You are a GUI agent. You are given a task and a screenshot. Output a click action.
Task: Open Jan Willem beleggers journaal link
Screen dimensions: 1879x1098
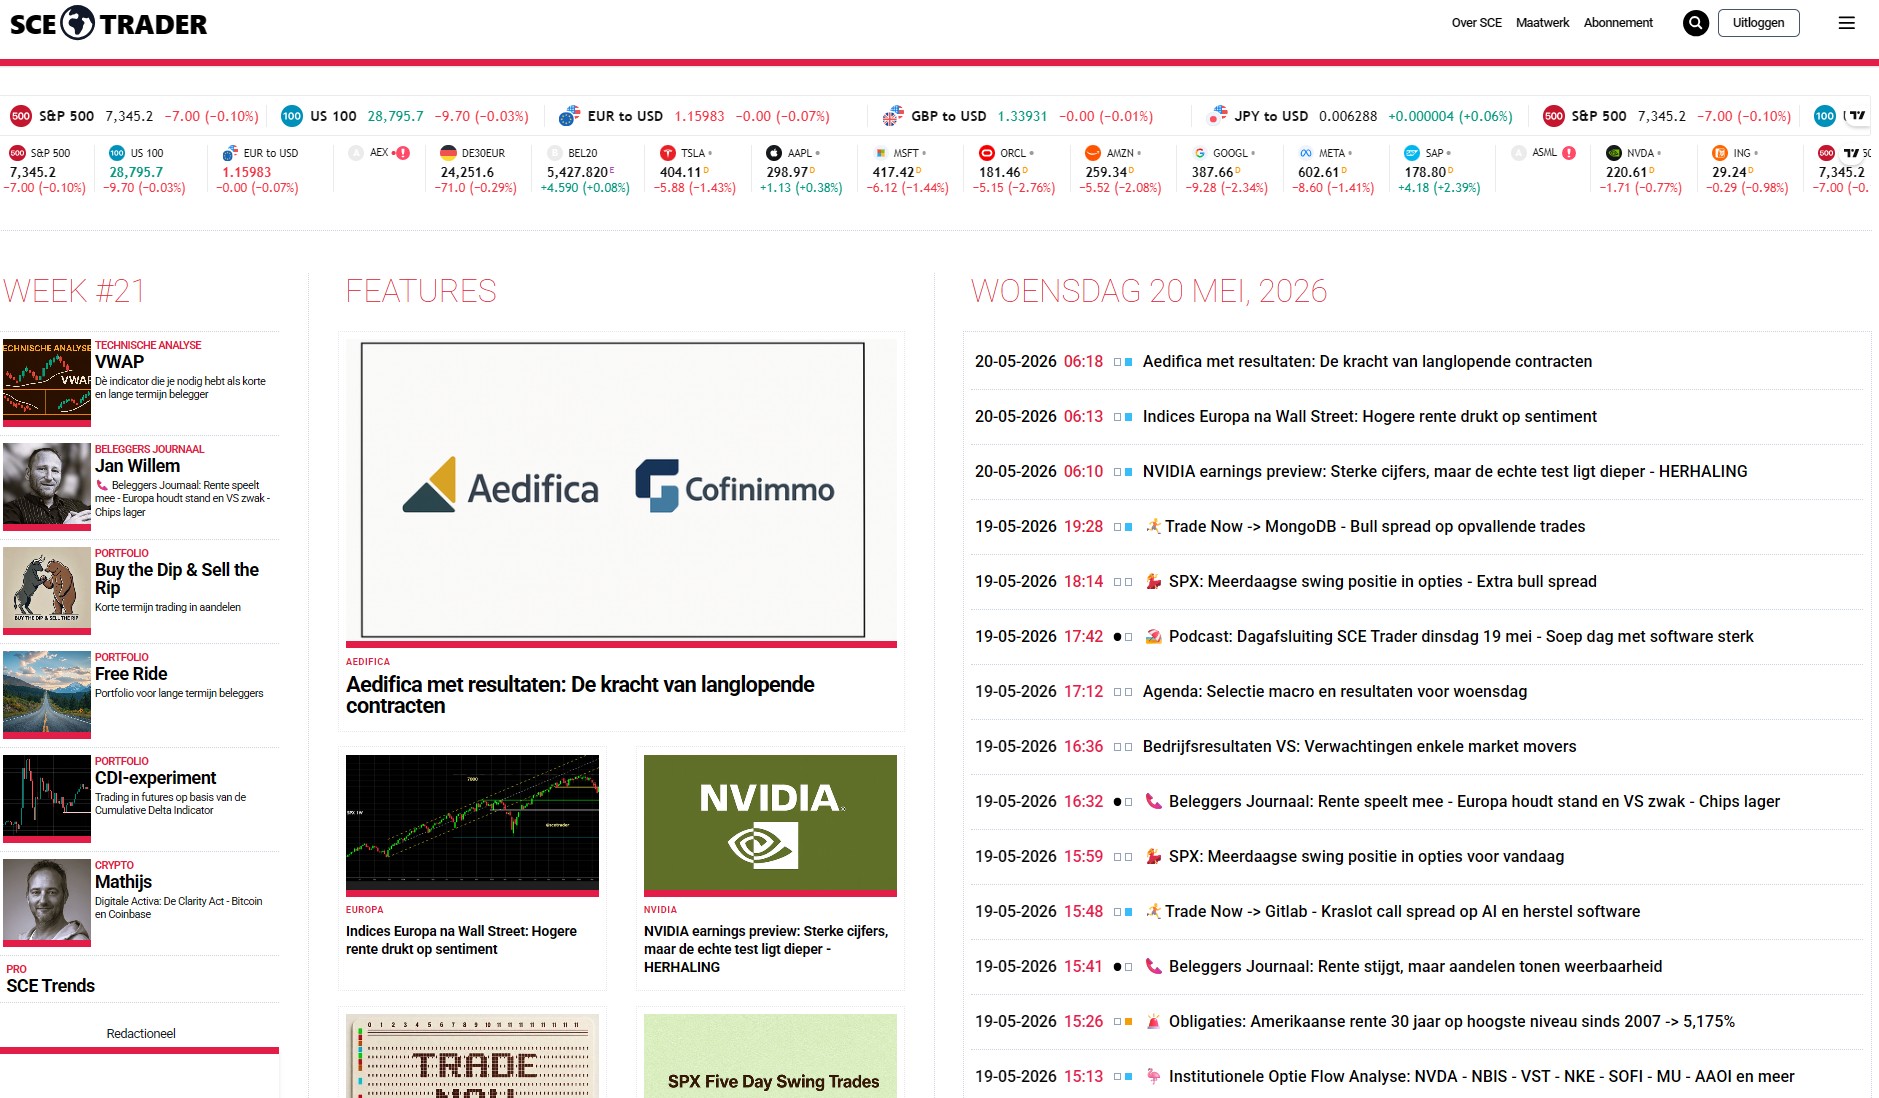137,466
